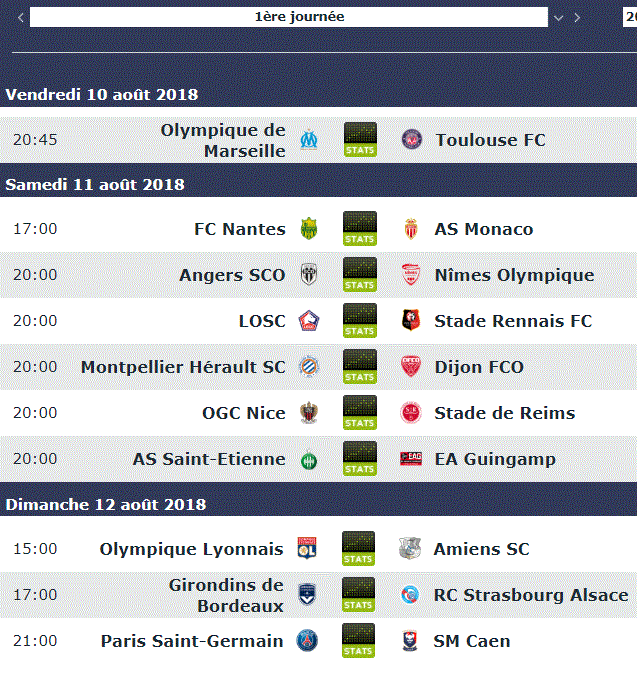The height and width of the screenshot is (681, 637).
Task: Click the EA Guingamp logo
Action: tap(411, 459)
